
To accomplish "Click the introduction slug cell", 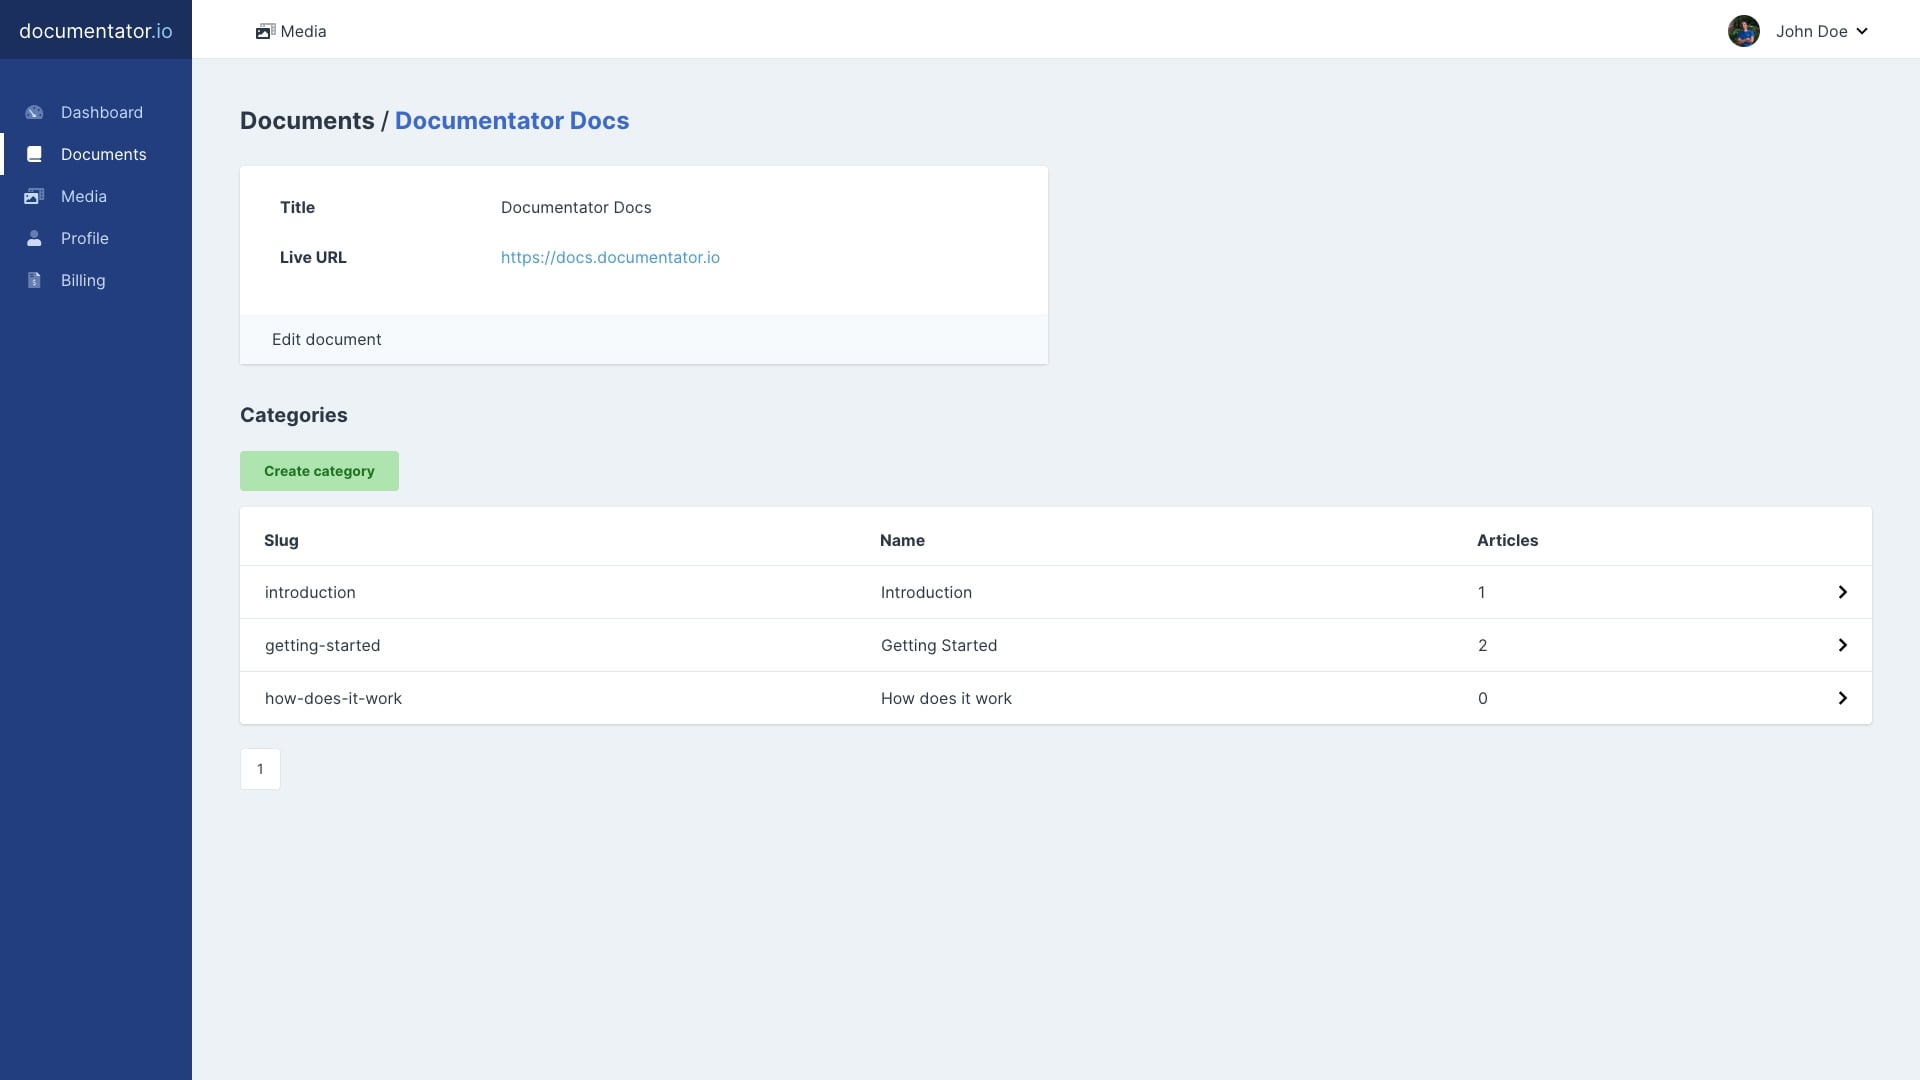I will [x=310, y=593].
